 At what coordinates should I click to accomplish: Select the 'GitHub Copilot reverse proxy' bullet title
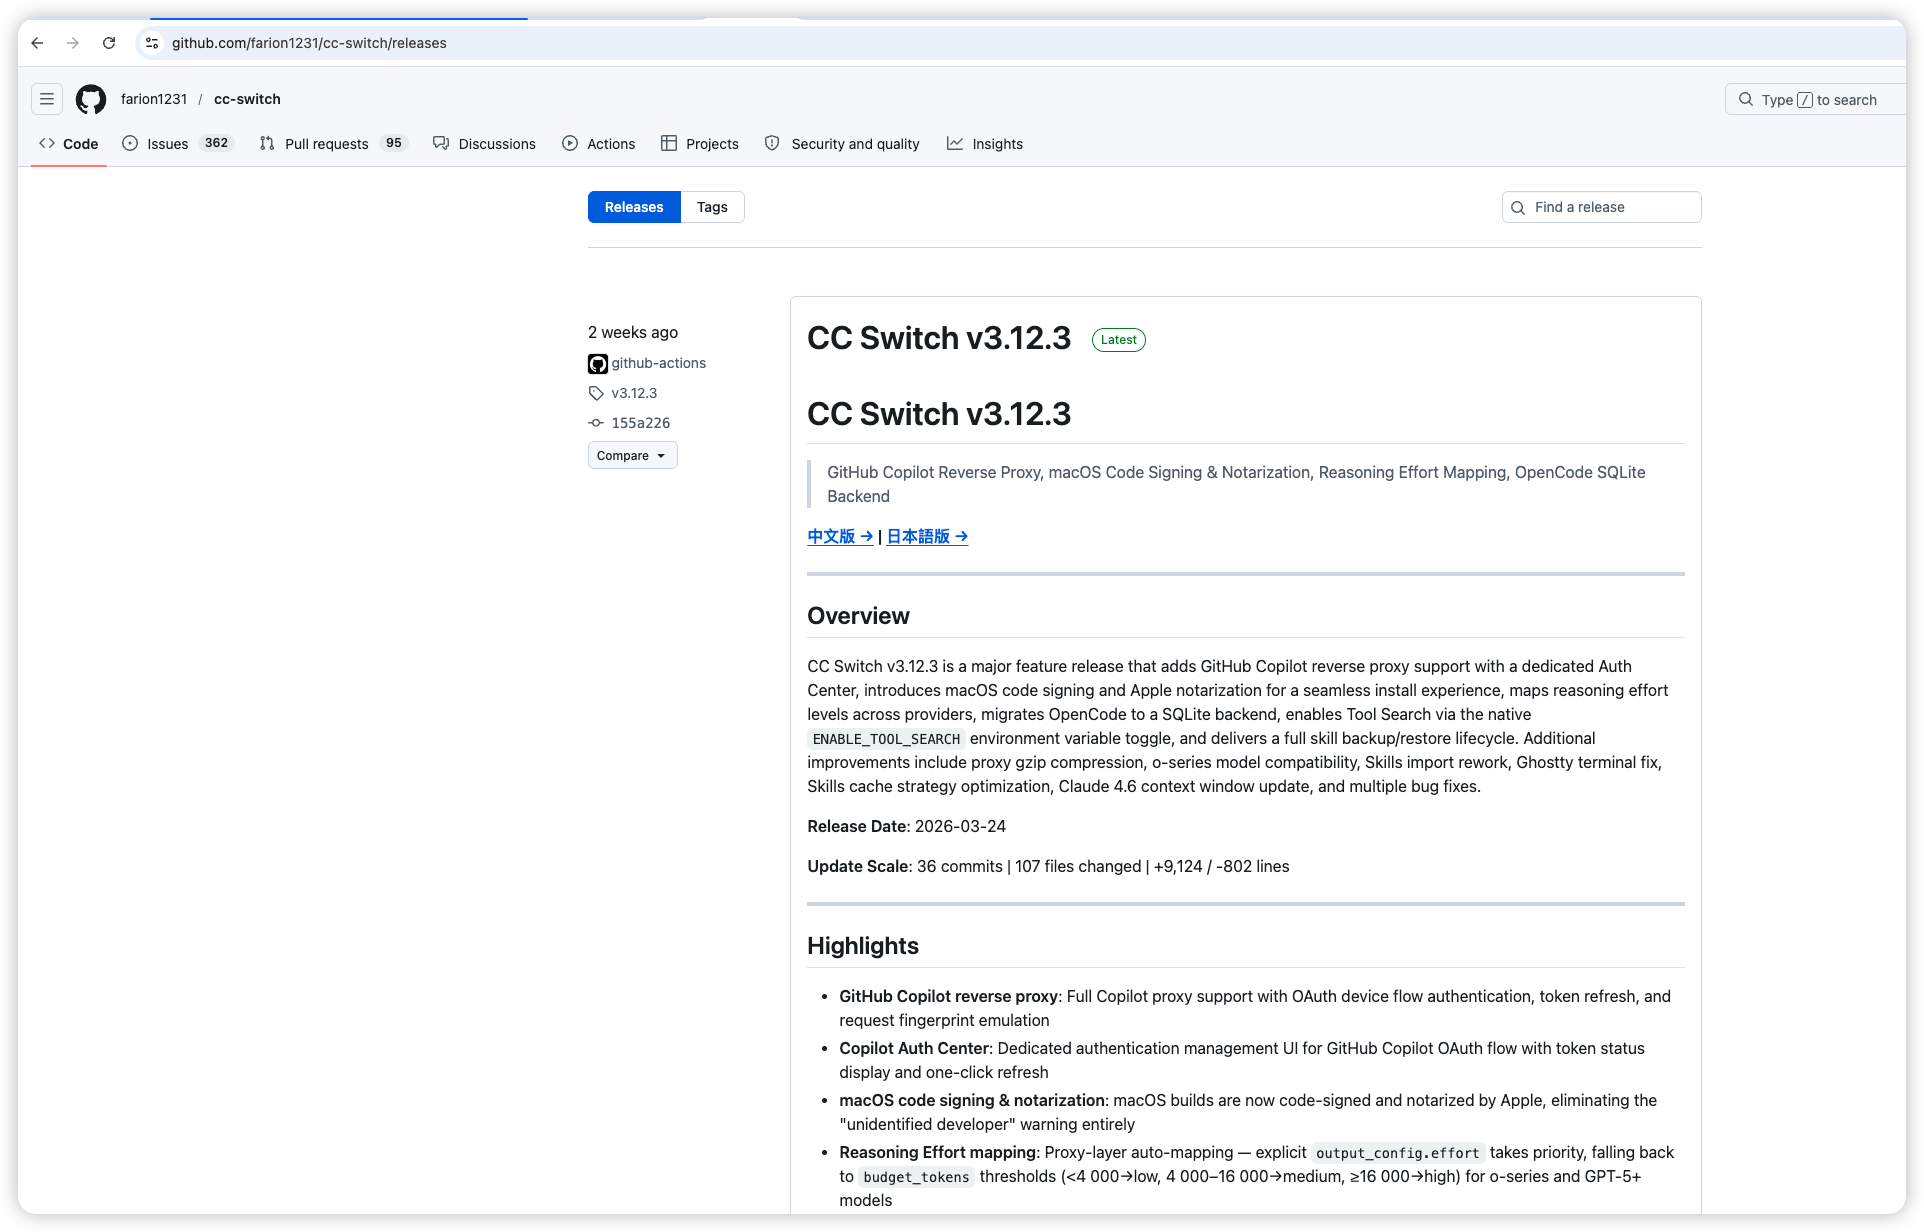[948, 996]
